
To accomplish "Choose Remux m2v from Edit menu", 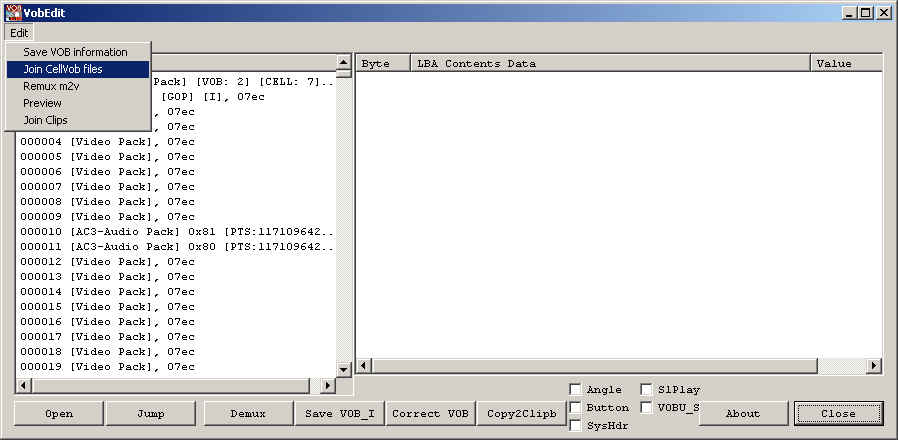I will coord(77,87).
